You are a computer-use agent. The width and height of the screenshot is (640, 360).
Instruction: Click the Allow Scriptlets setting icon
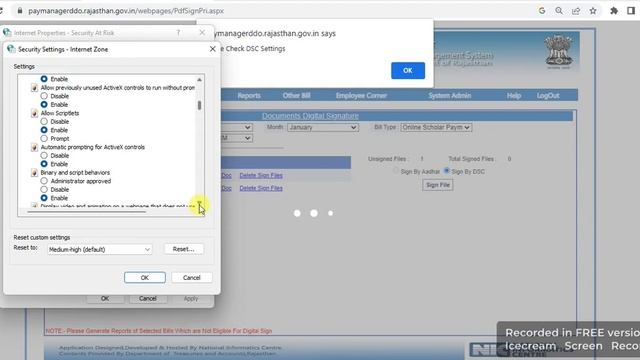(x=34, y=113)
